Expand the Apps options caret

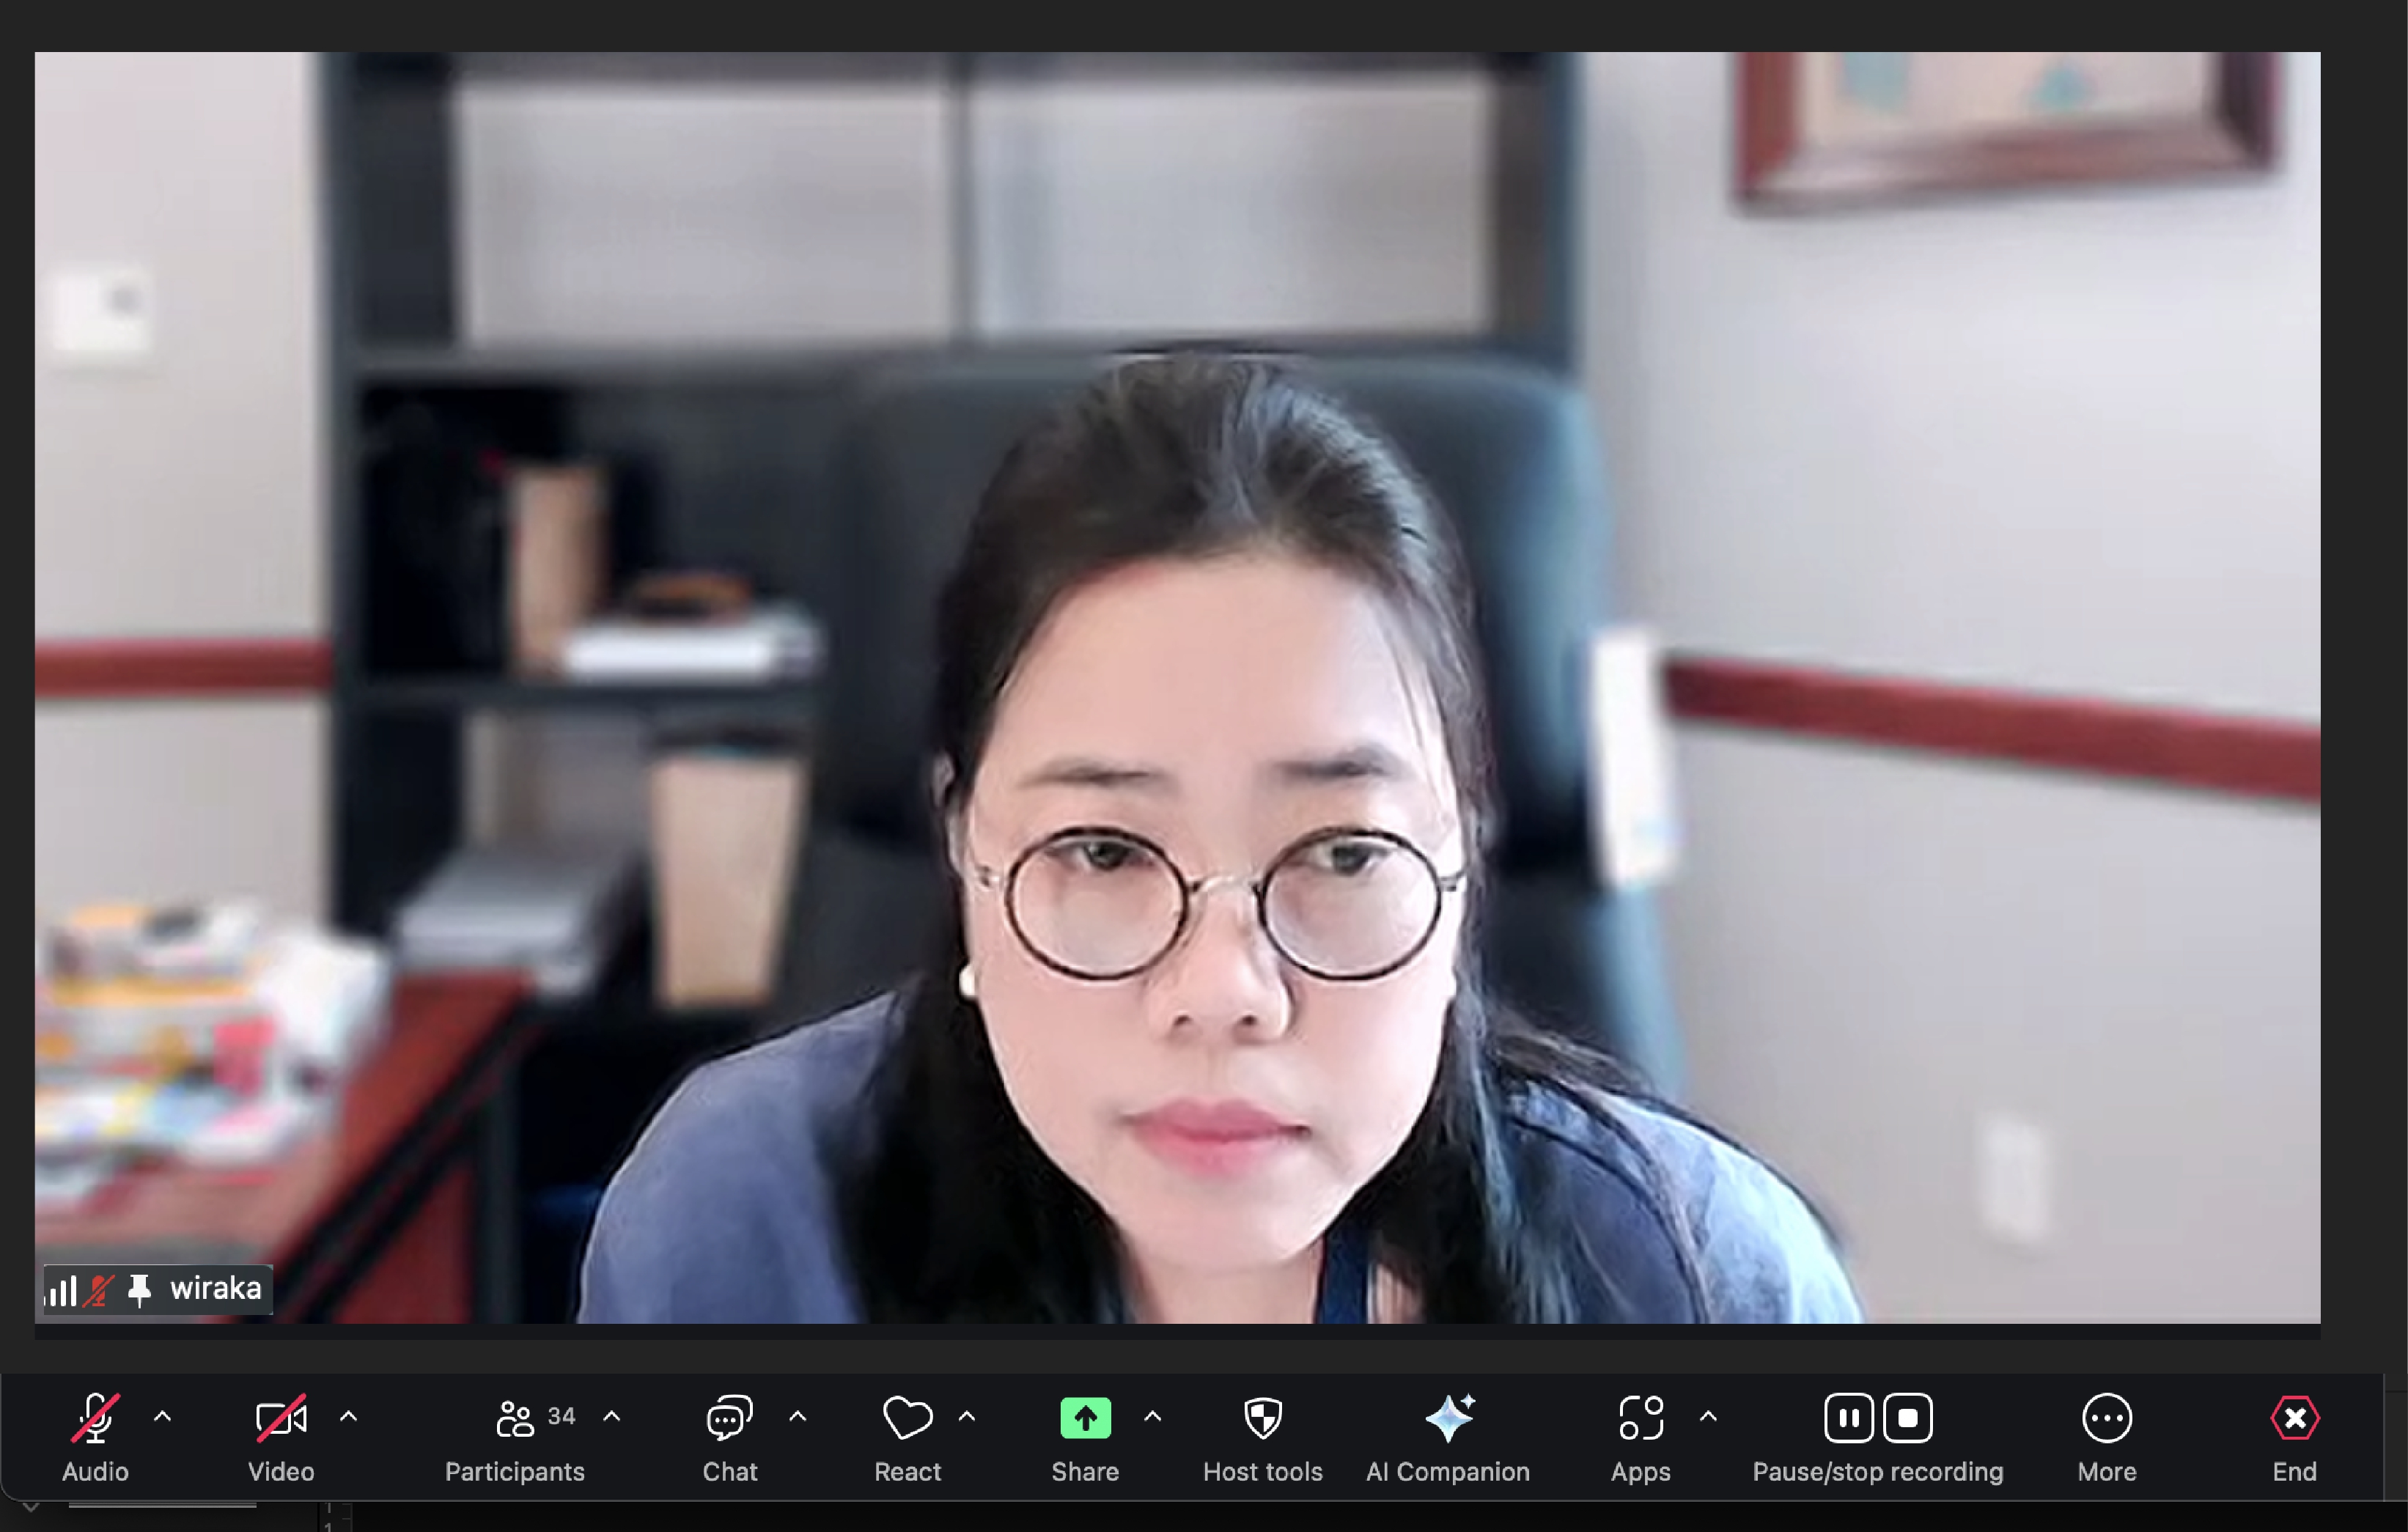coord(1709,1416)
